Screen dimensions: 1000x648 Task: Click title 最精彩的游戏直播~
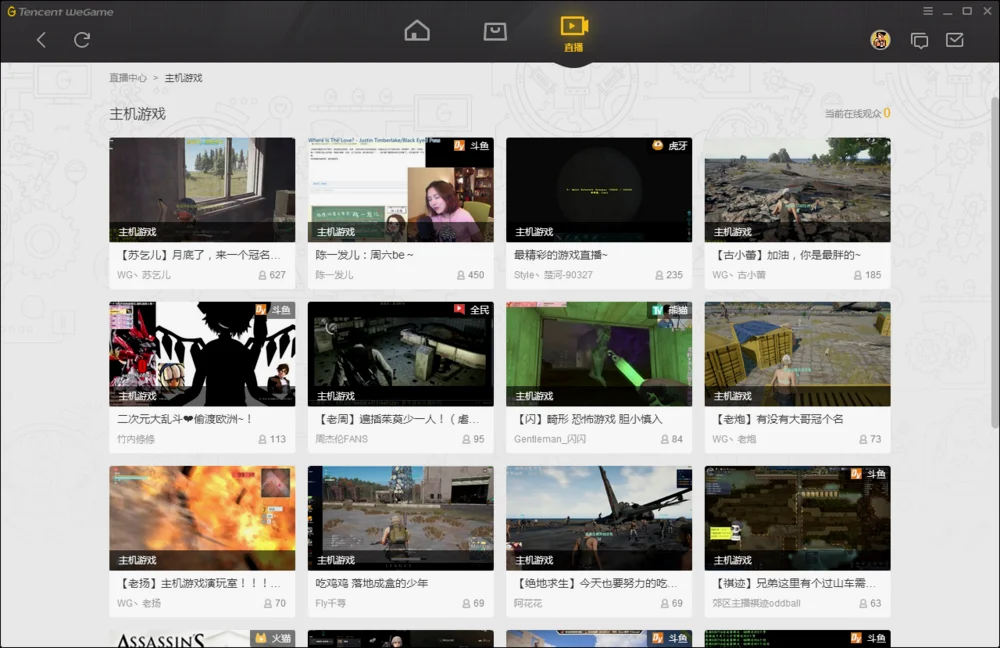561,255
